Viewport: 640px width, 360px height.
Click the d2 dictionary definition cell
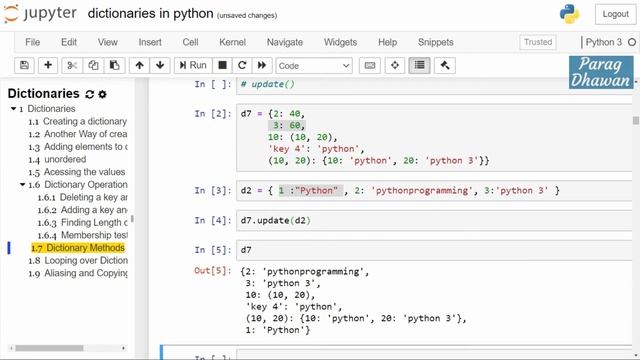click(434, 191)
